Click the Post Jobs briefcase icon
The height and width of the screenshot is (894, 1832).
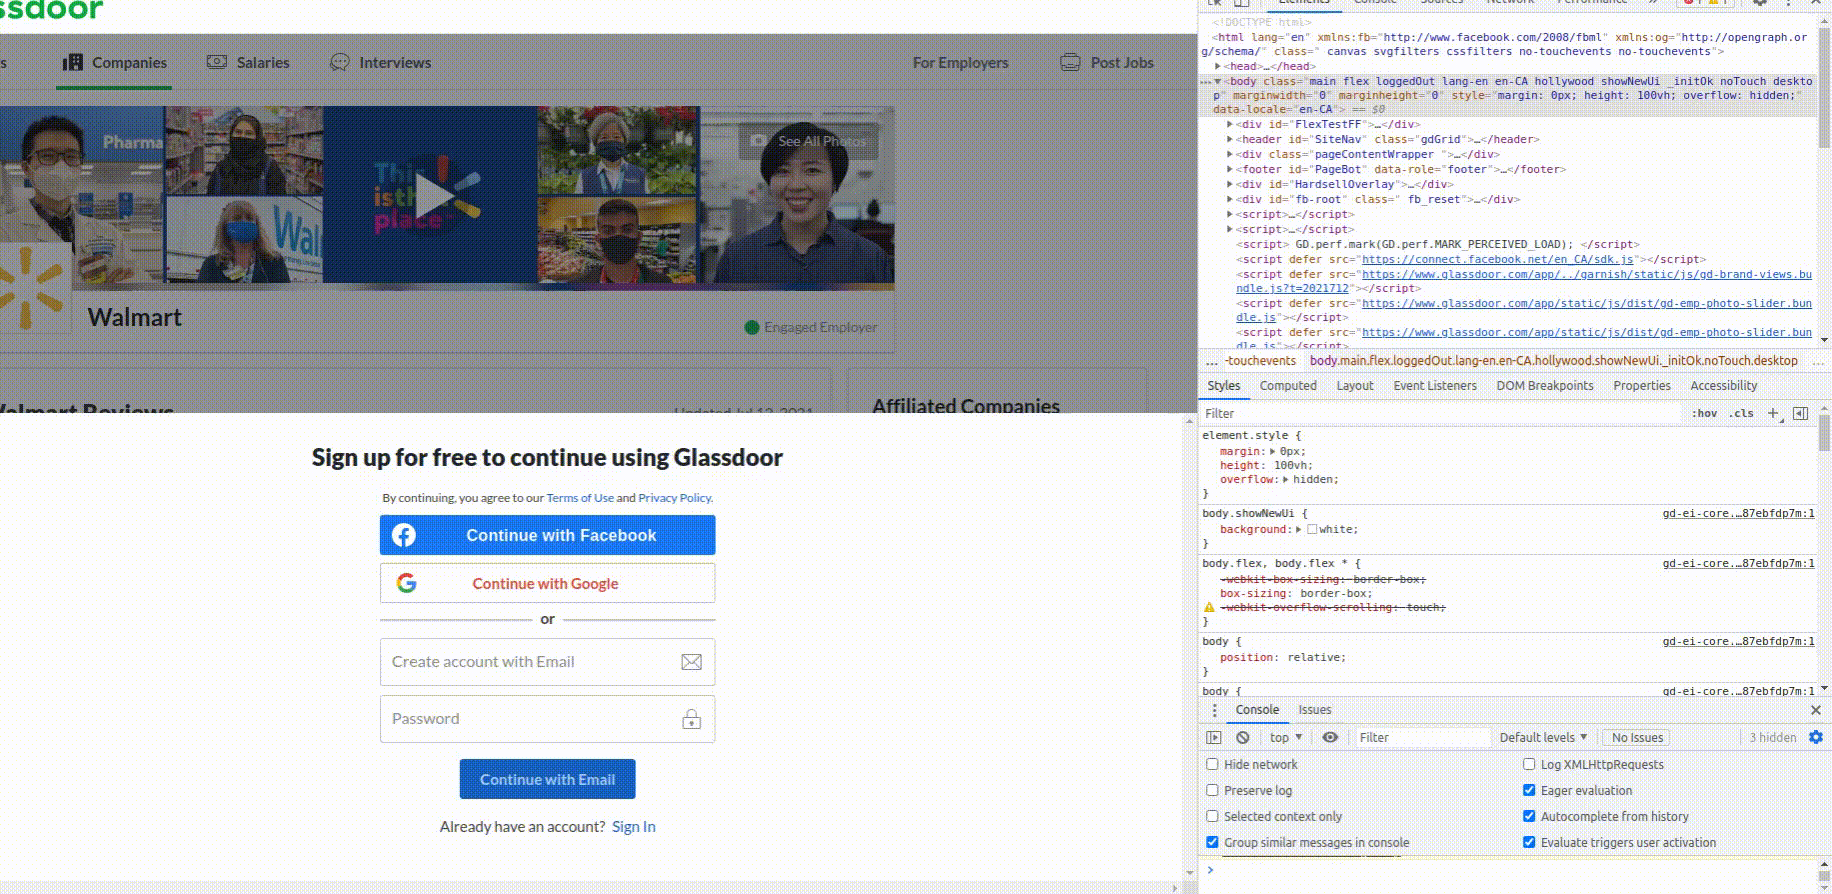coord(1070,62)
